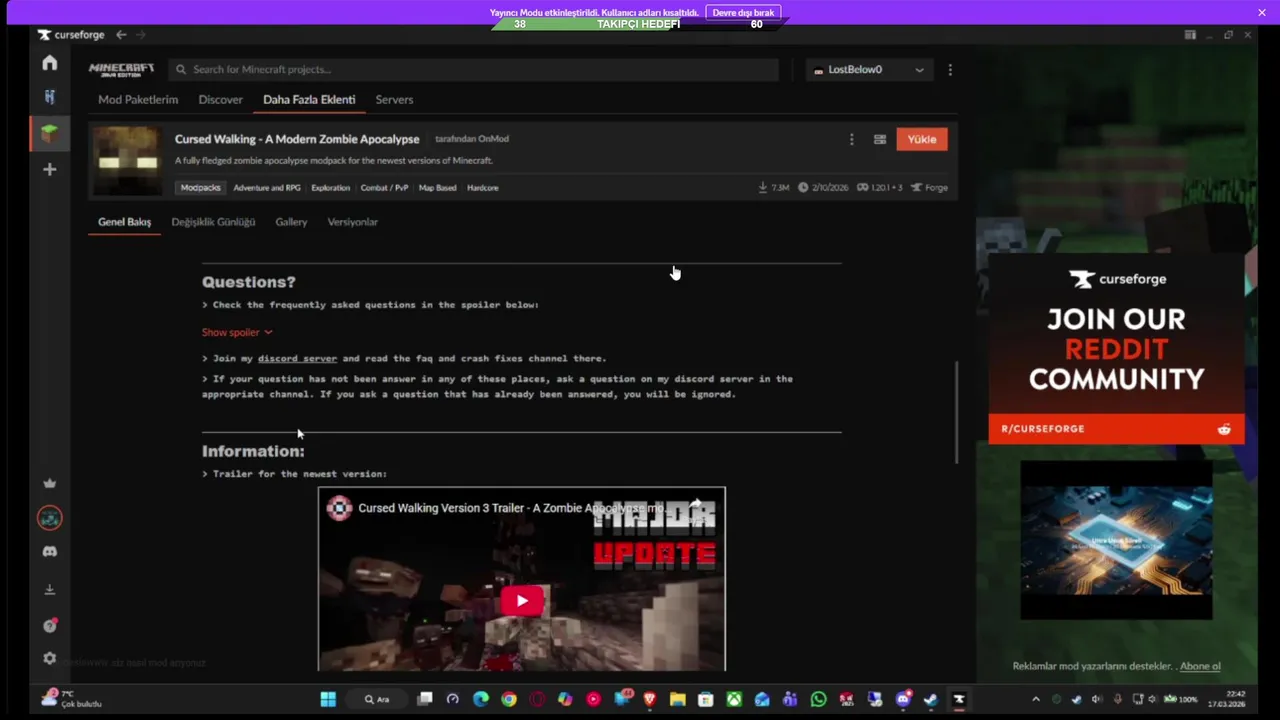Click the Abone ol link
This screenshot has width=1280, height=720.
[x=1200, y=666]
